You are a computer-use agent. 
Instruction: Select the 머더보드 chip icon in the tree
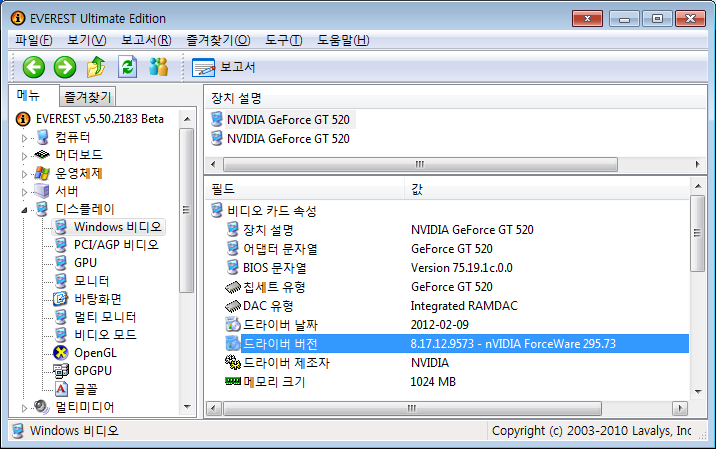click(x=42, y=155)
